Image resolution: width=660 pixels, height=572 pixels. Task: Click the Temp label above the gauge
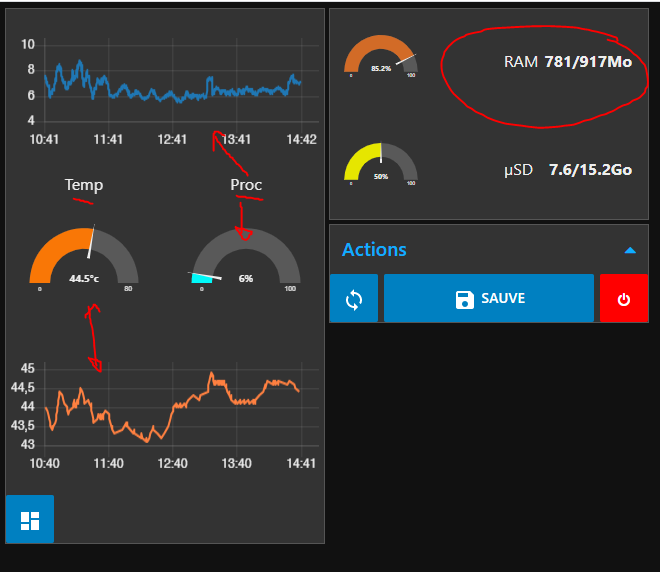click(84, 185)
